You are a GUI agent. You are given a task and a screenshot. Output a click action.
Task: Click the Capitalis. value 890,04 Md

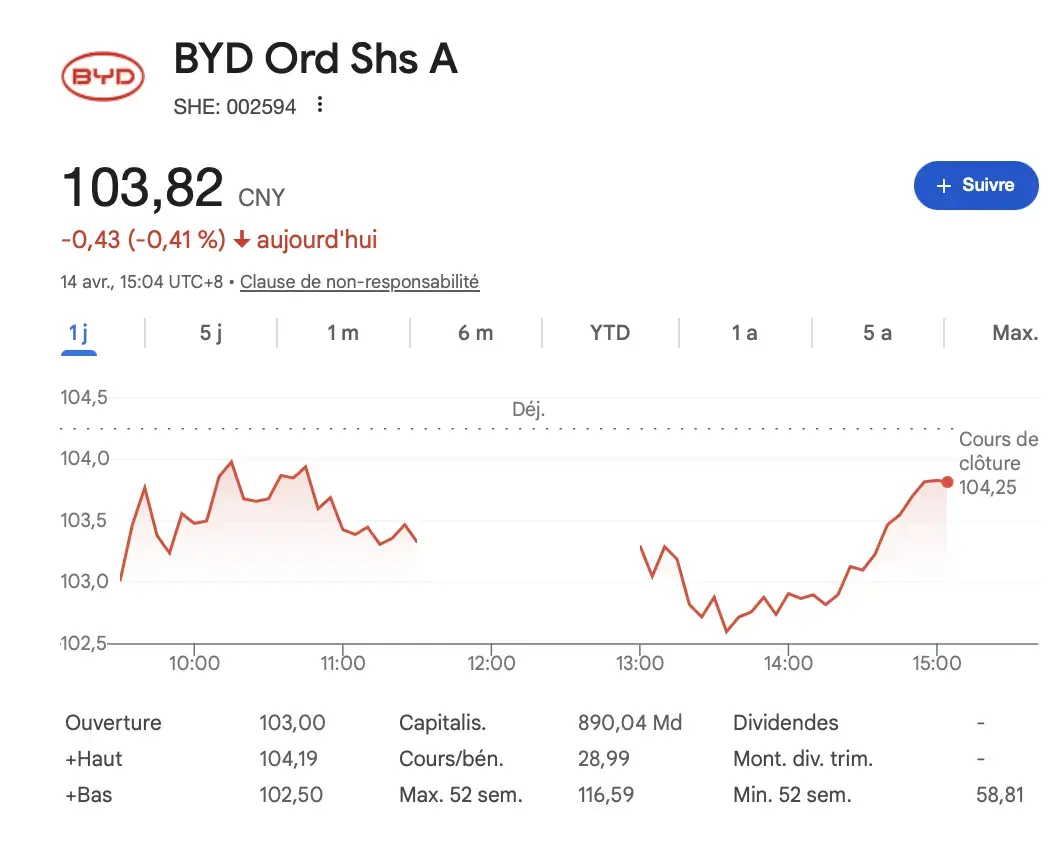click(632, 722)
